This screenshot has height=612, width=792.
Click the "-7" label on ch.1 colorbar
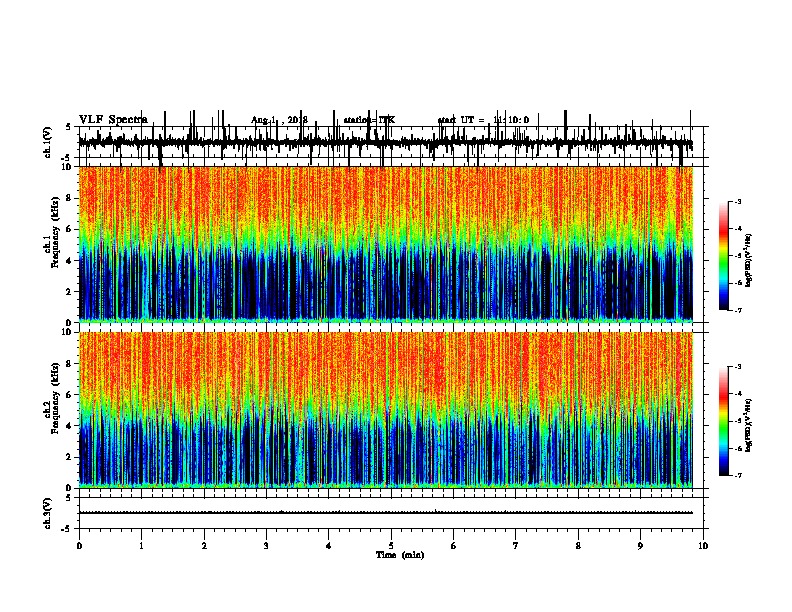(738, 310)
